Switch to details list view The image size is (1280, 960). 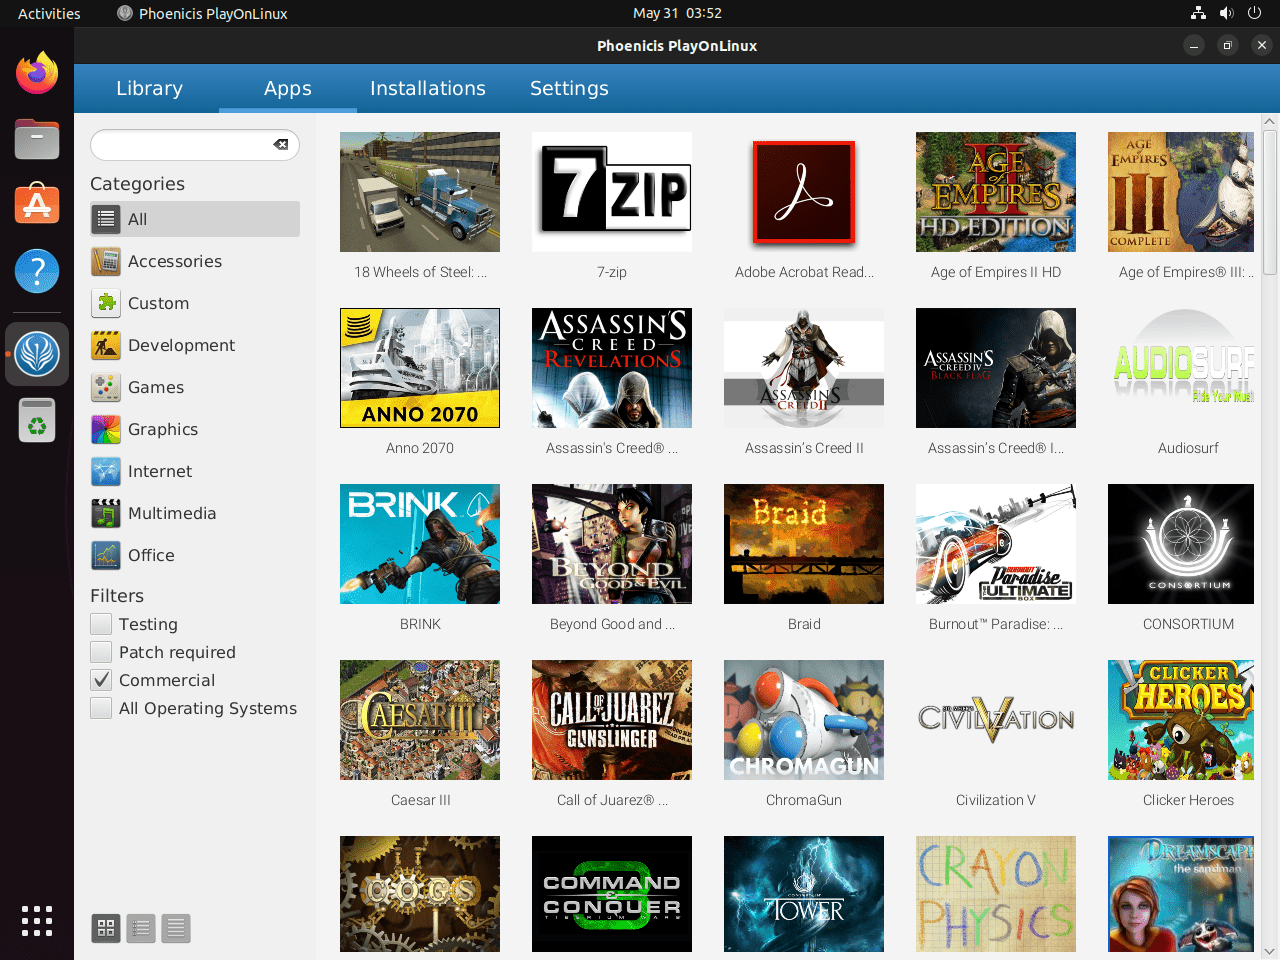(176, 928)
